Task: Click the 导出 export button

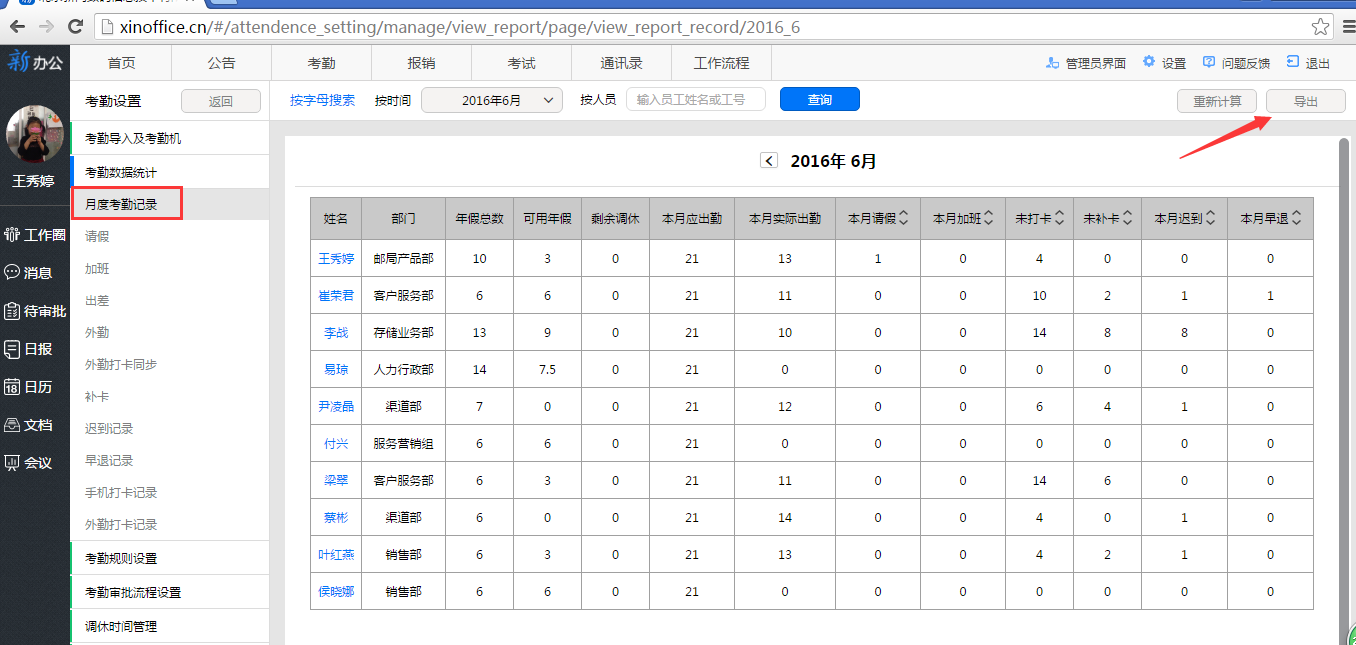Action: tap(1306, 101)
